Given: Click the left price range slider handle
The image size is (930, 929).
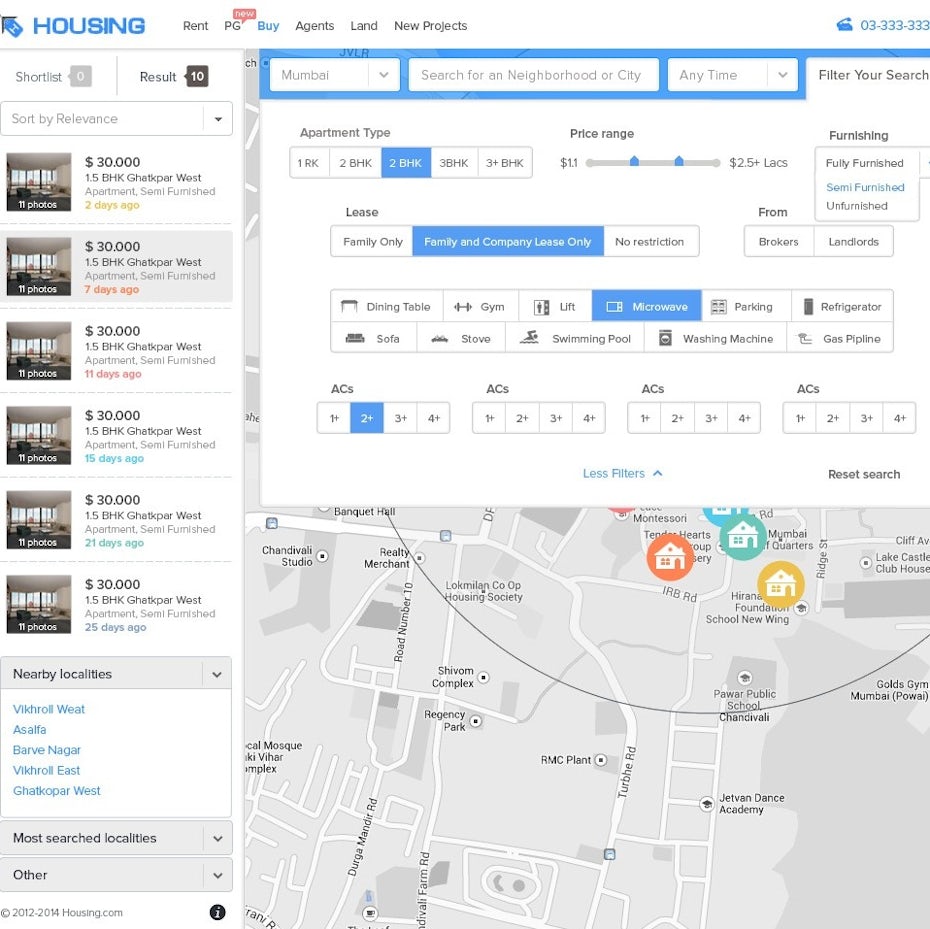Looking at the screenshot, I should tap(634, 162).
